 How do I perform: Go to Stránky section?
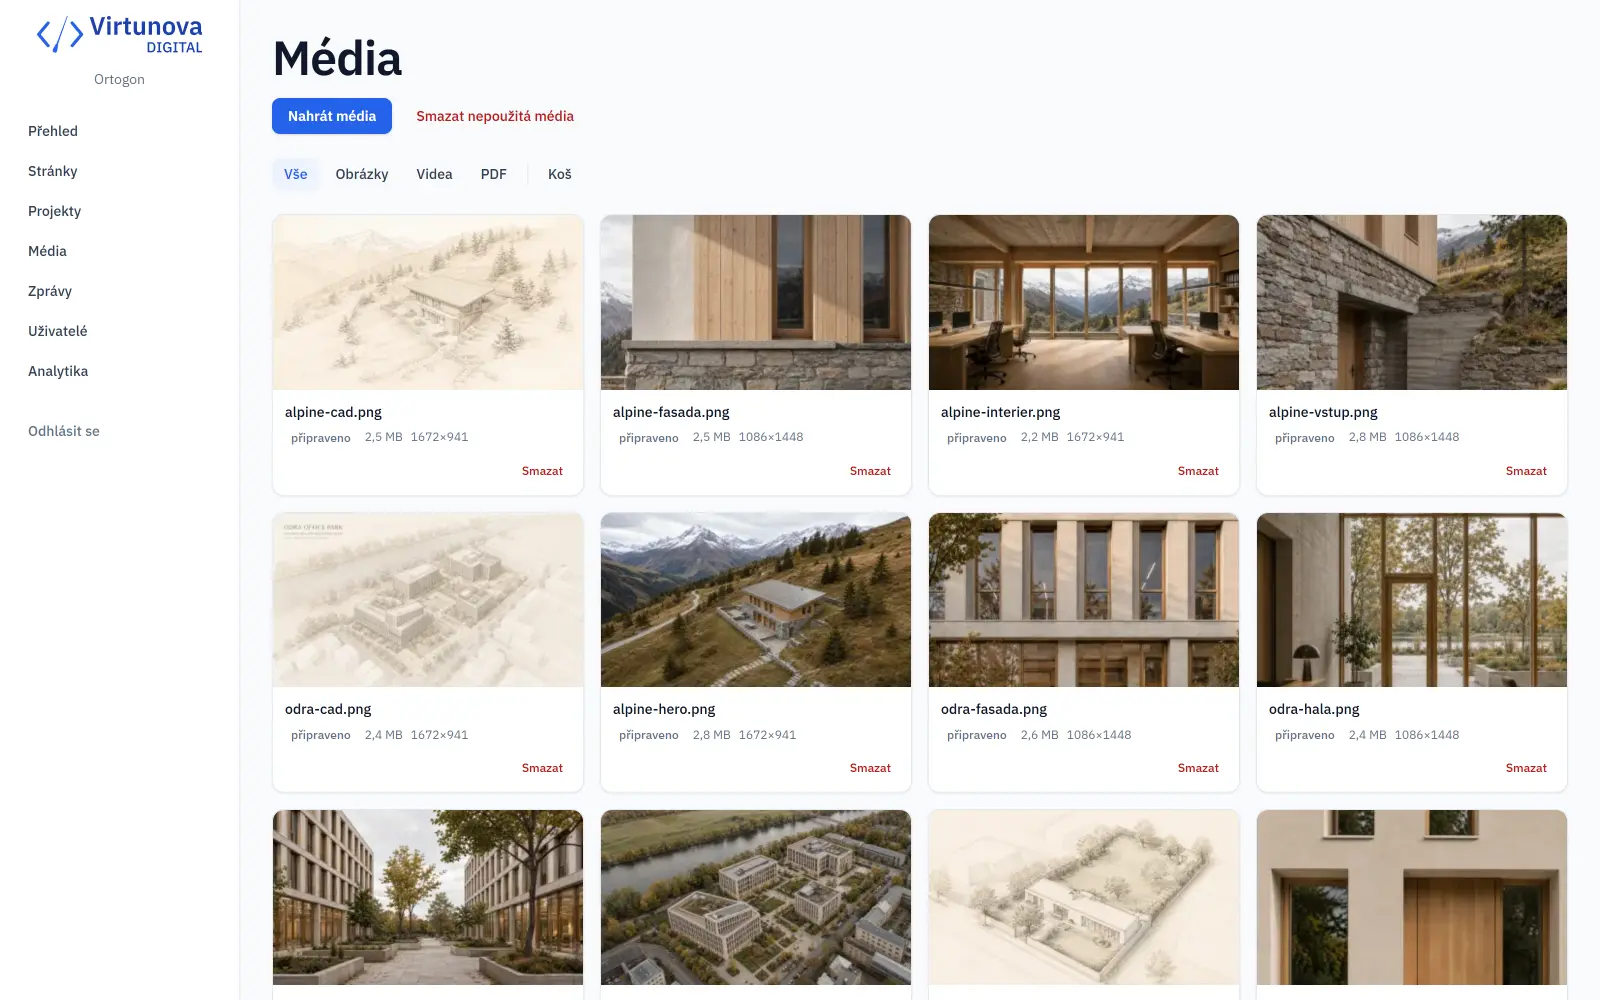(53, 171)
